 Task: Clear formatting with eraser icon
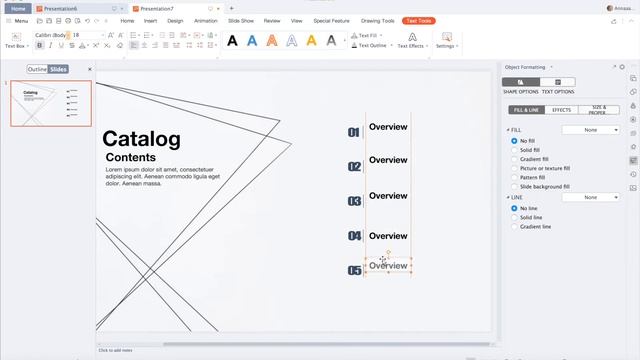click(120, 46)
